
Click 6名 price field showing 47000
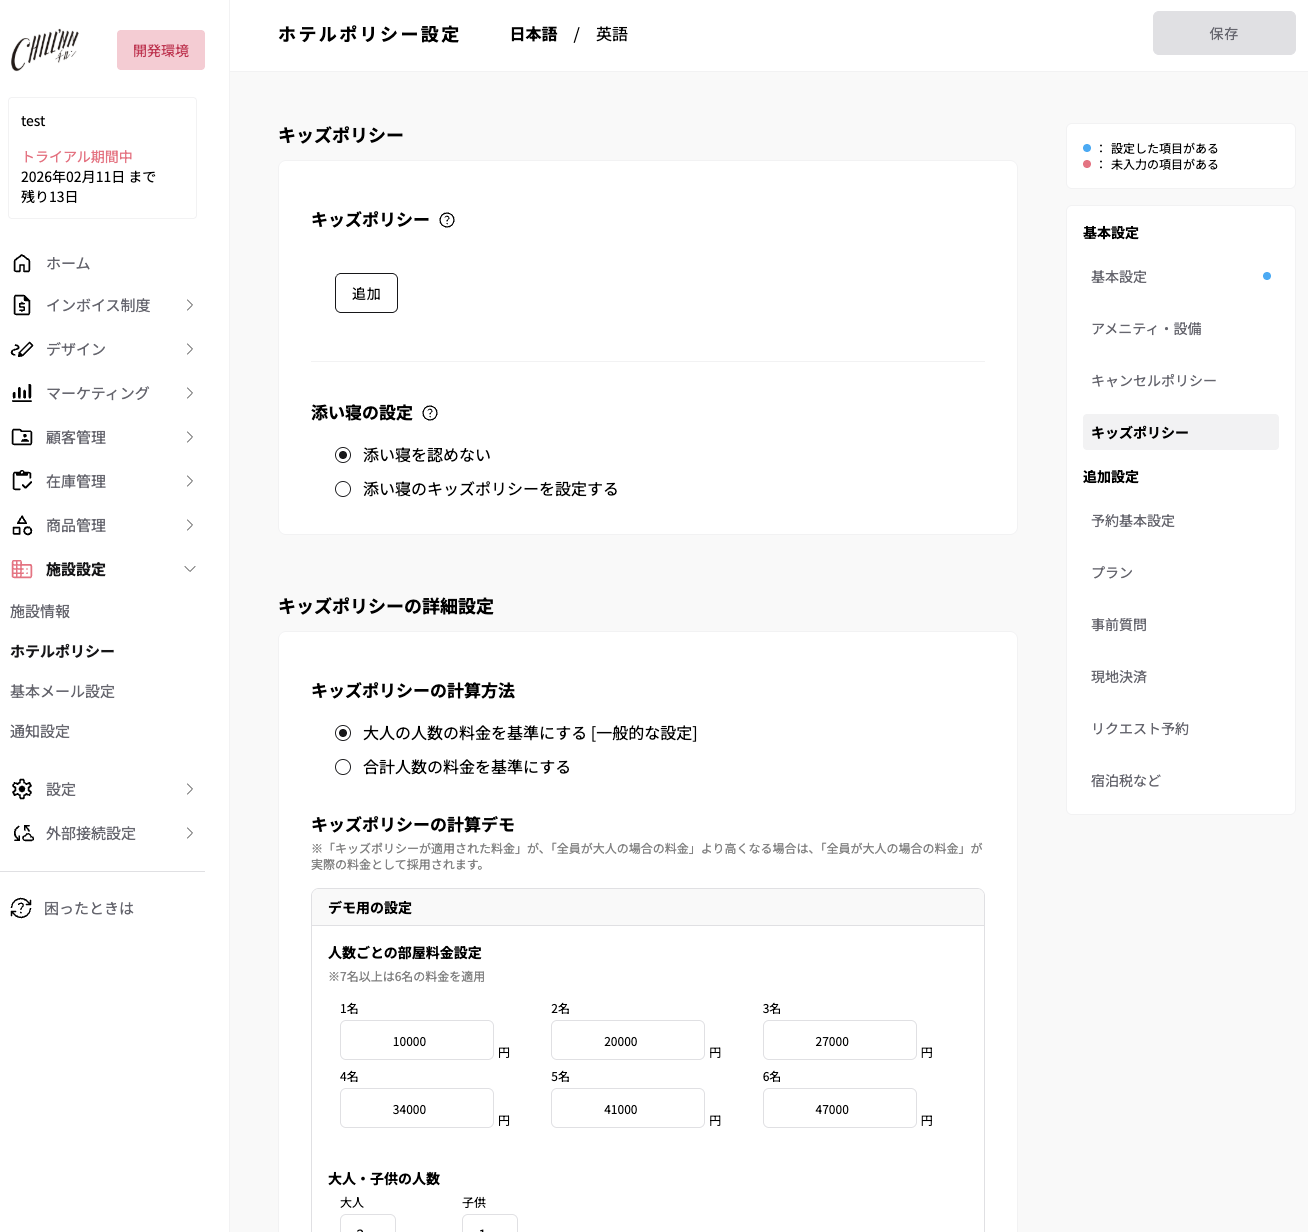pos(840,1108)
